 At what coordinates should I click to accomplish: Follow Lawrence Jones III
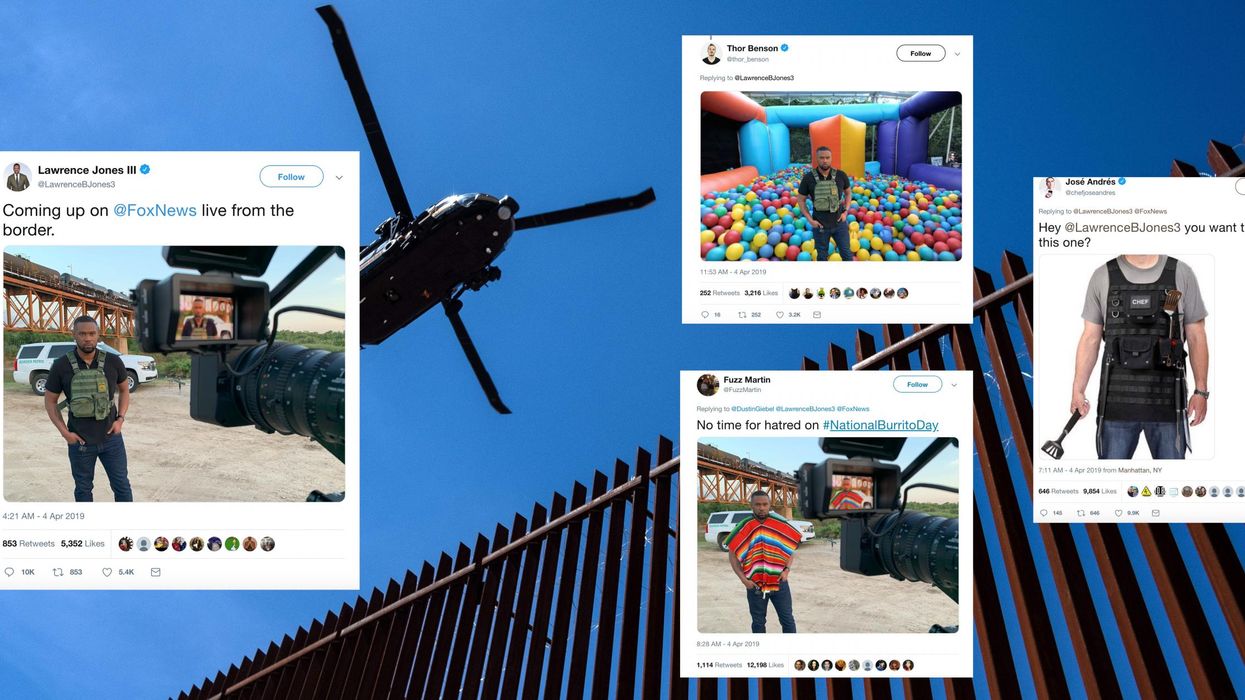tap(291, 177)
